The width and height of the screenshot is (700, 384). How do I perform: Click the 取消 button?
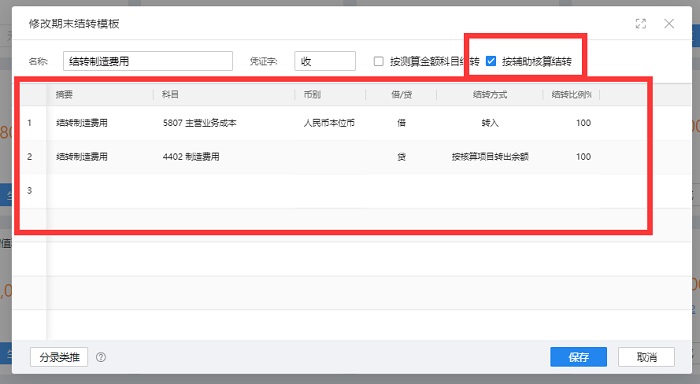646,357
